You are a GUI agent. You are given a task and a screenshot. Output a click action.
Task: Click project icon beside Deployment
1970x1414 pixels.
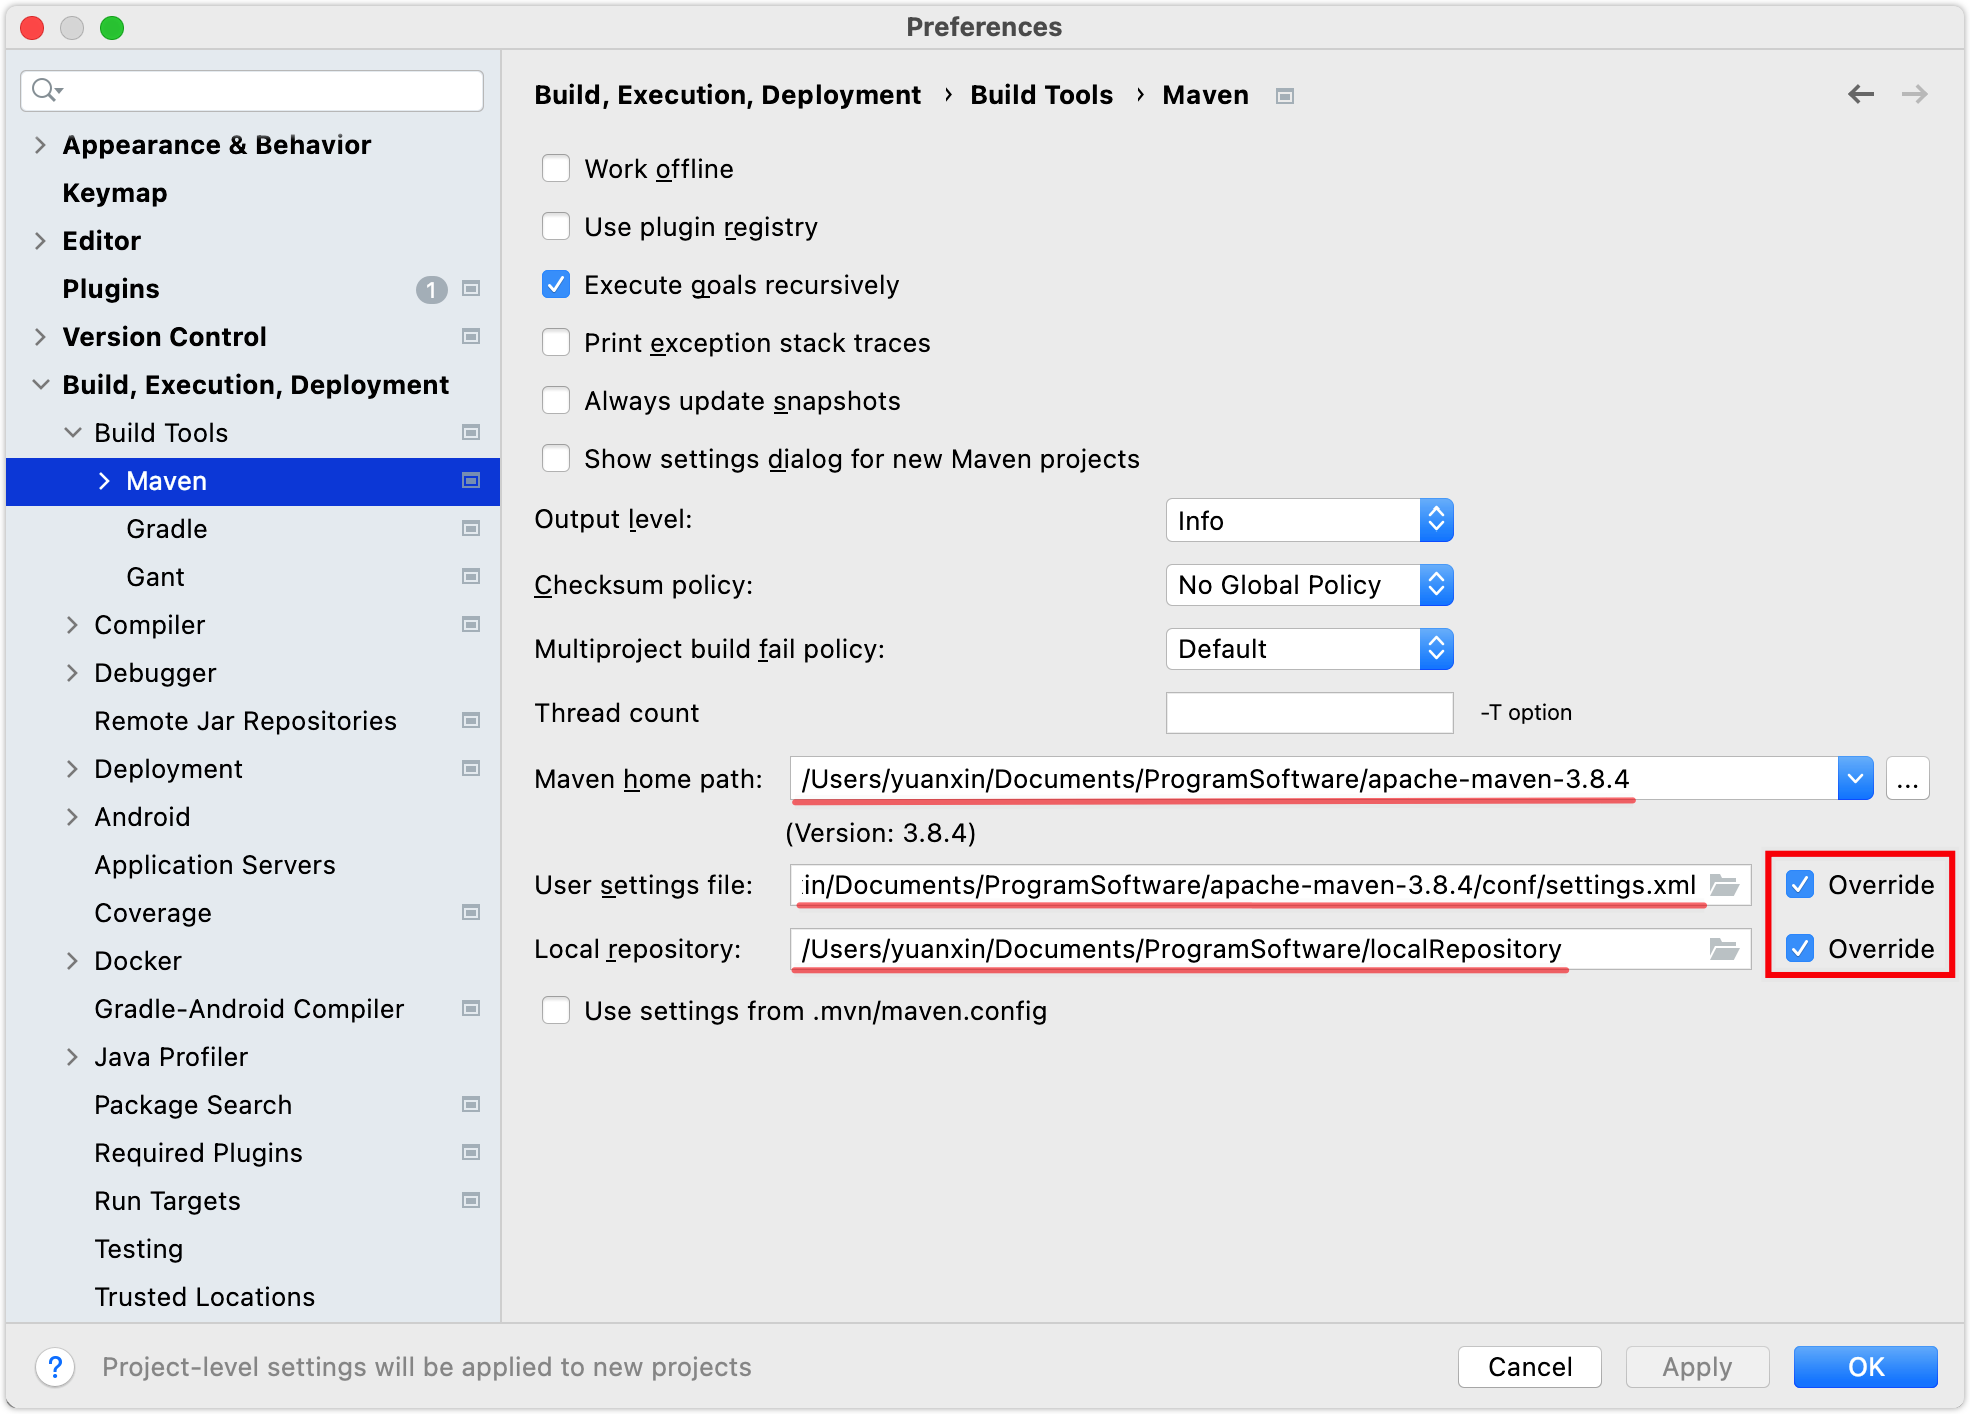[471, 769]
